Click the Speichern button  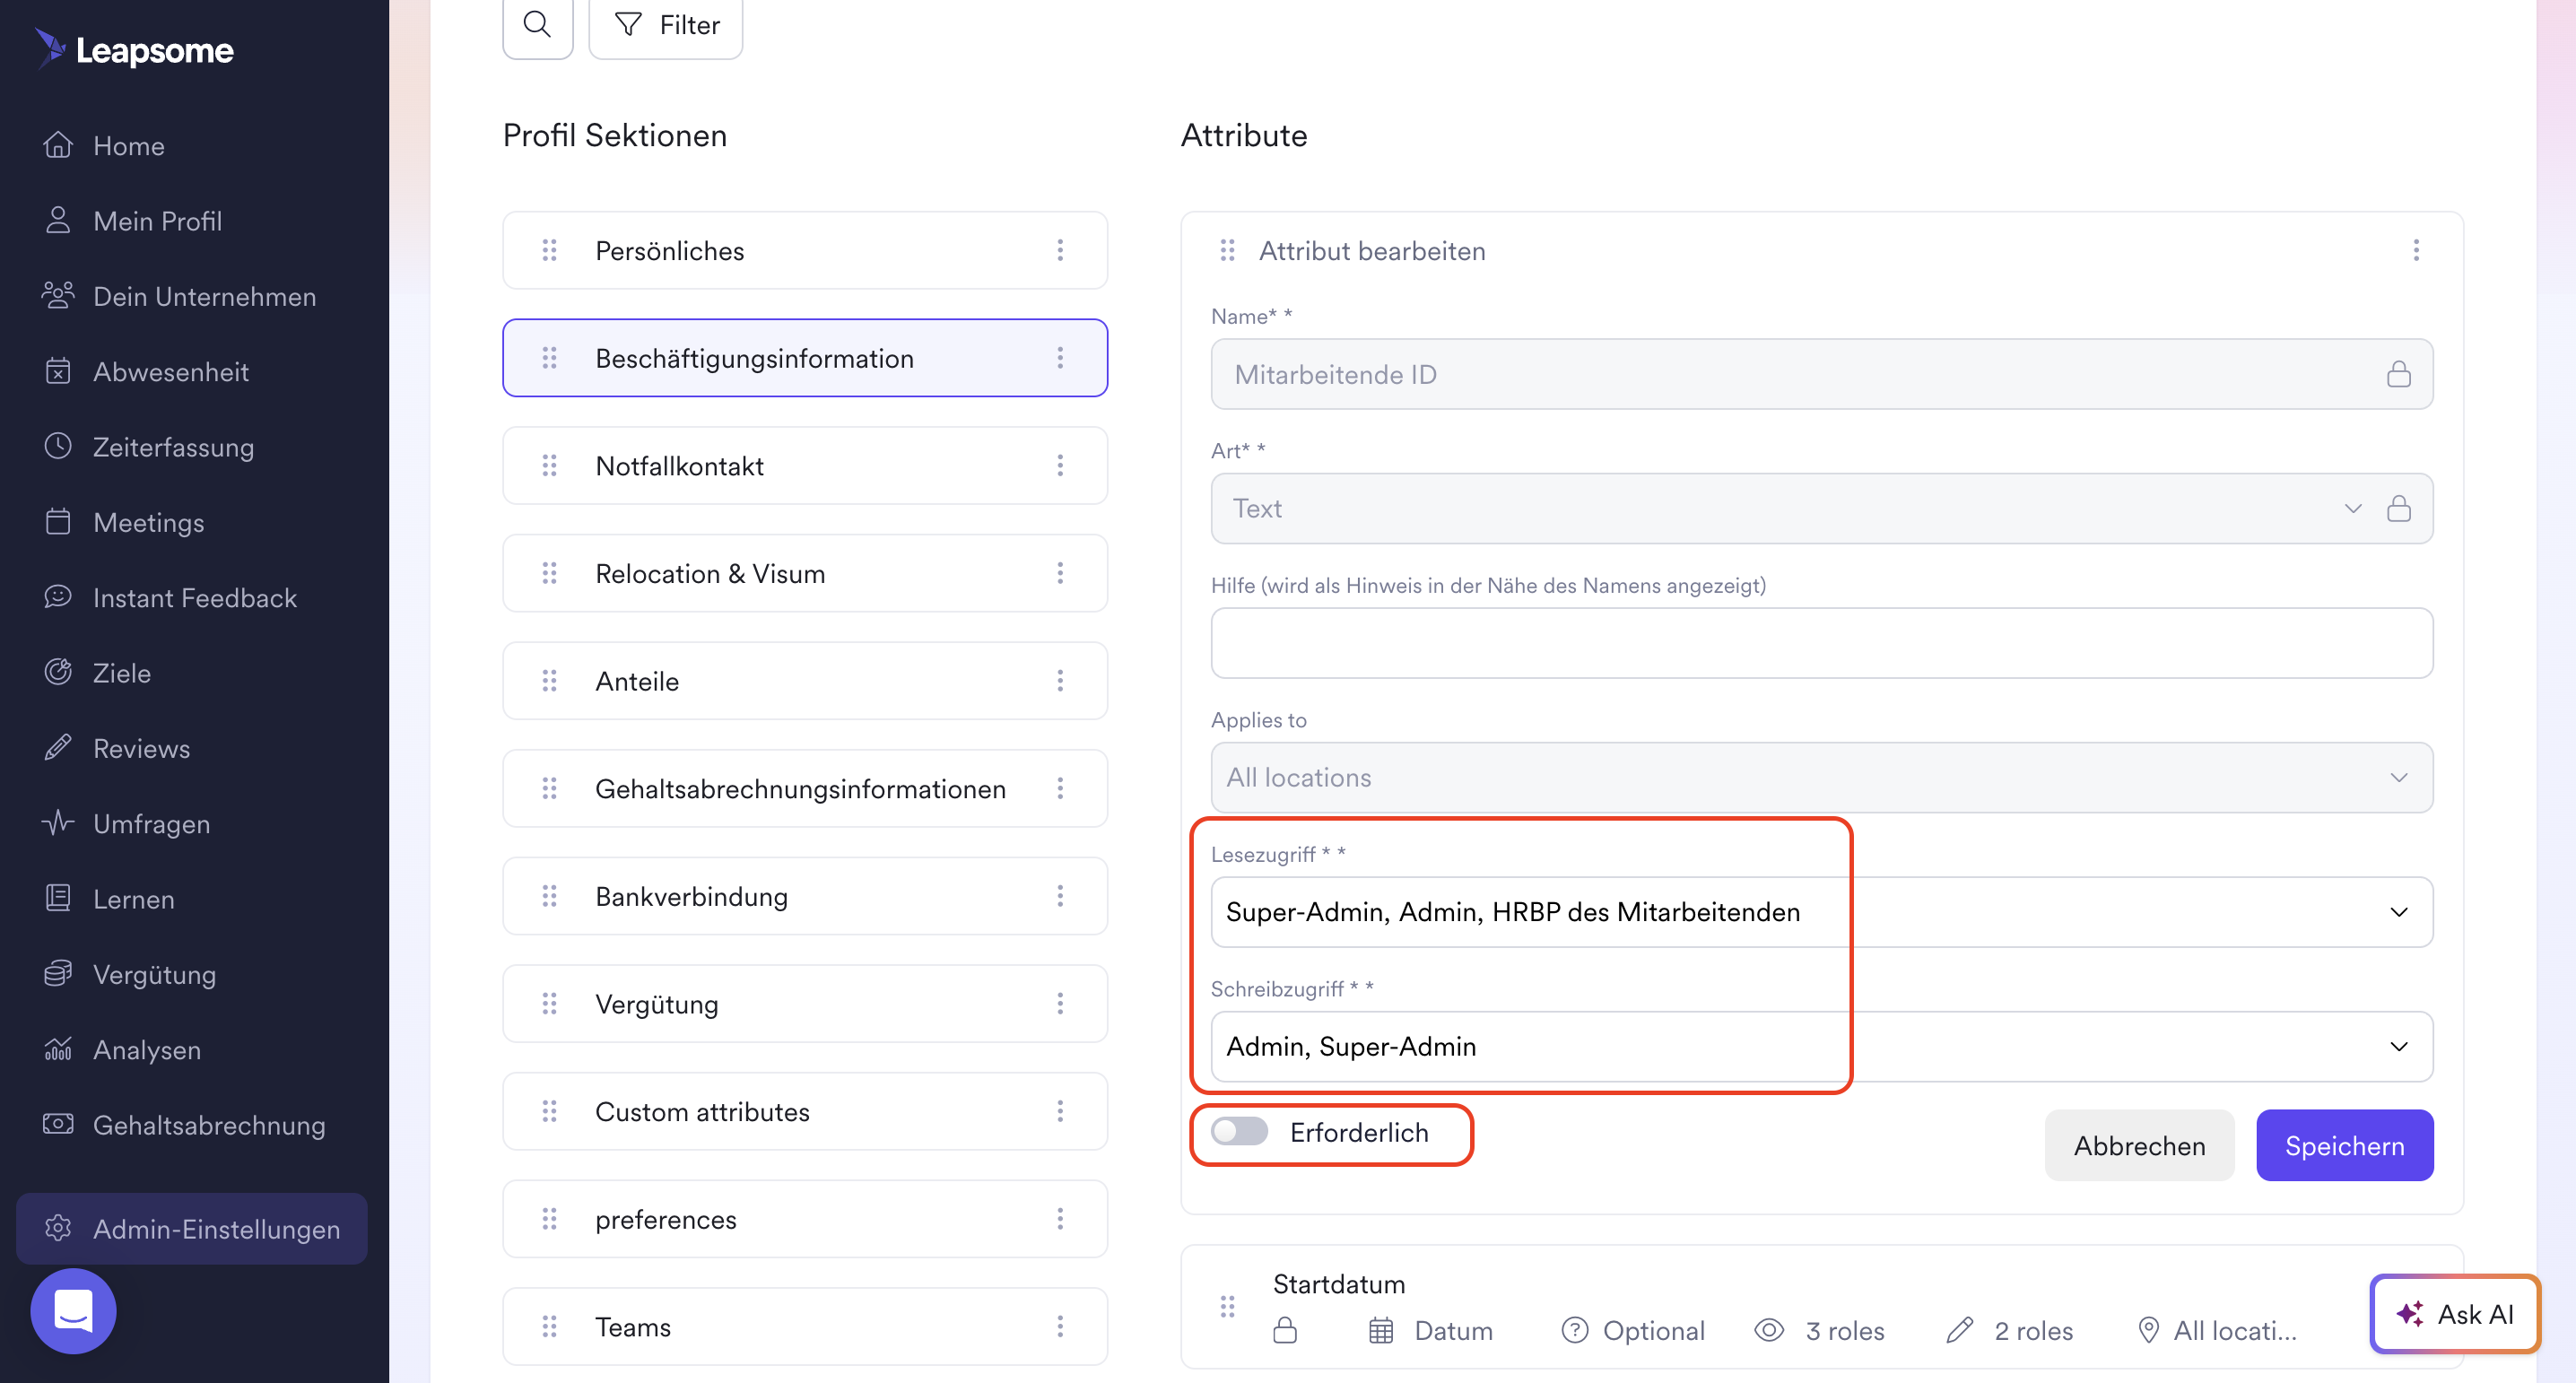point(2344,1145)
